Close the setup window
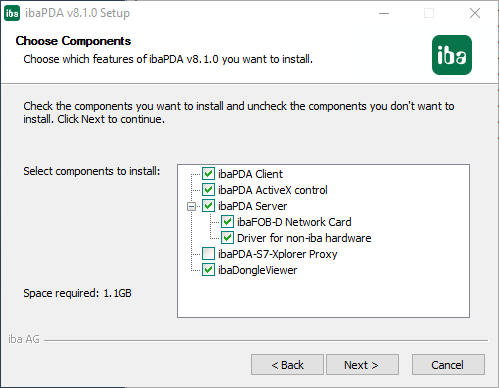The image size is (499, 388). pos(475,13)
